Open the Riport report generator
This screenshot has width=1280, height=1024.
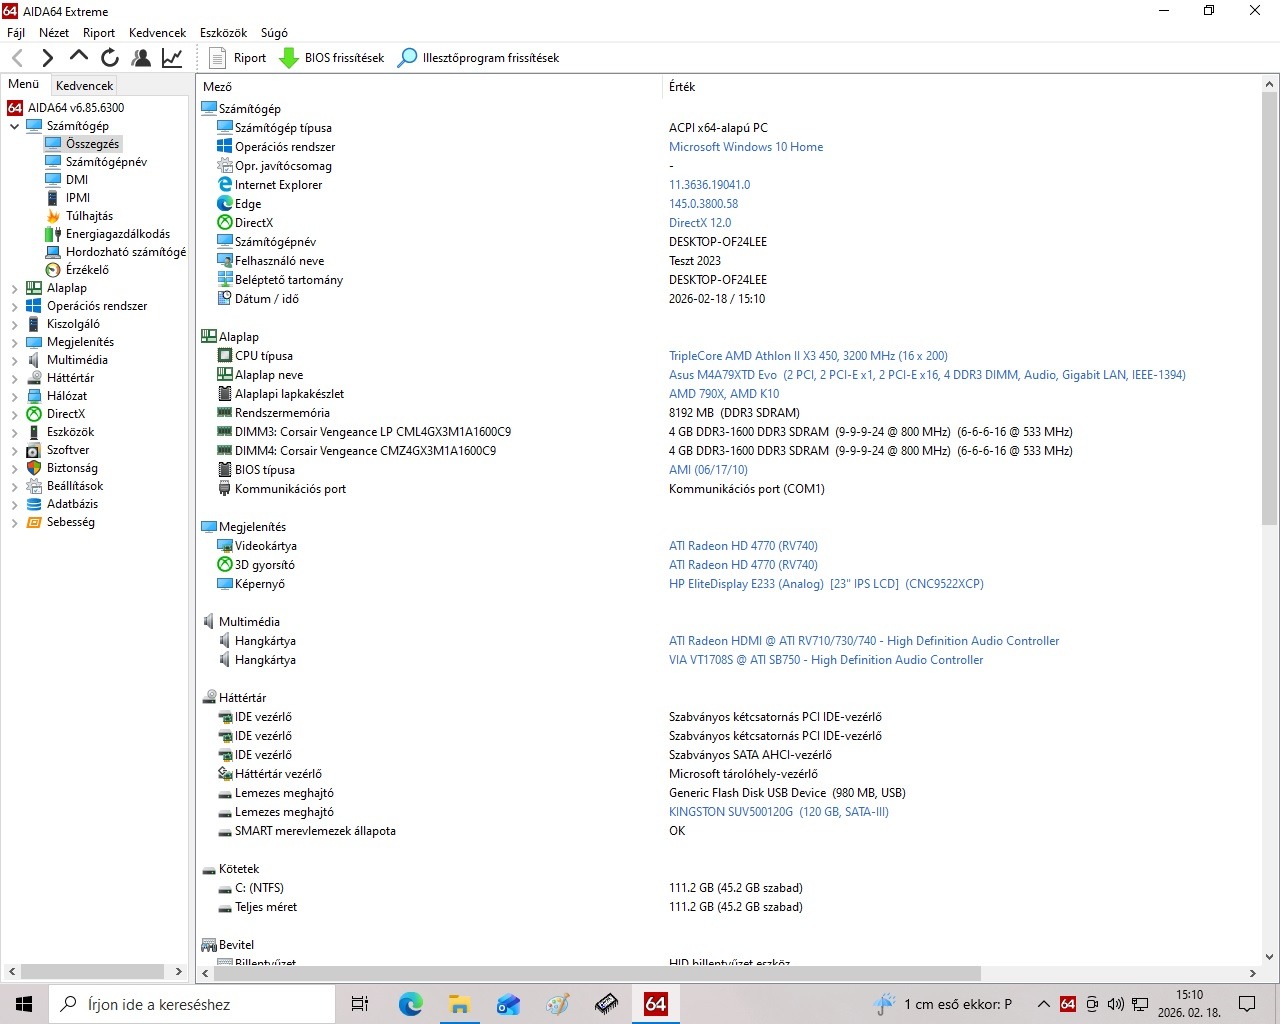pyautogui.click(x=238, y=58)
